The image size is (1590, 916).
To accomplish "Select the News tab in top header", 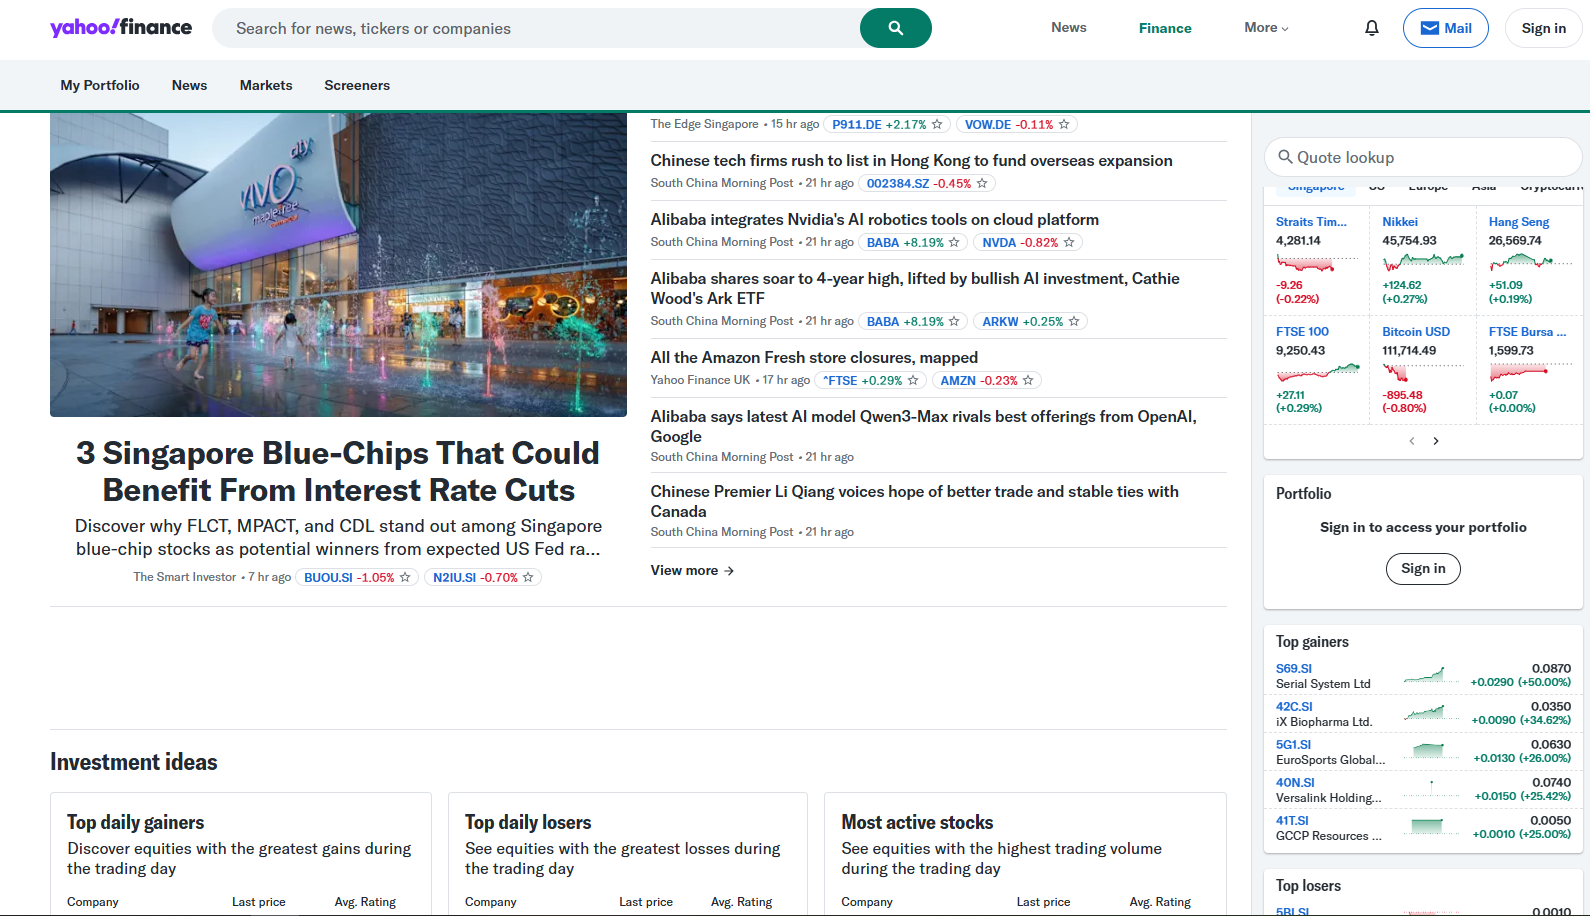I will (1068, 28).
